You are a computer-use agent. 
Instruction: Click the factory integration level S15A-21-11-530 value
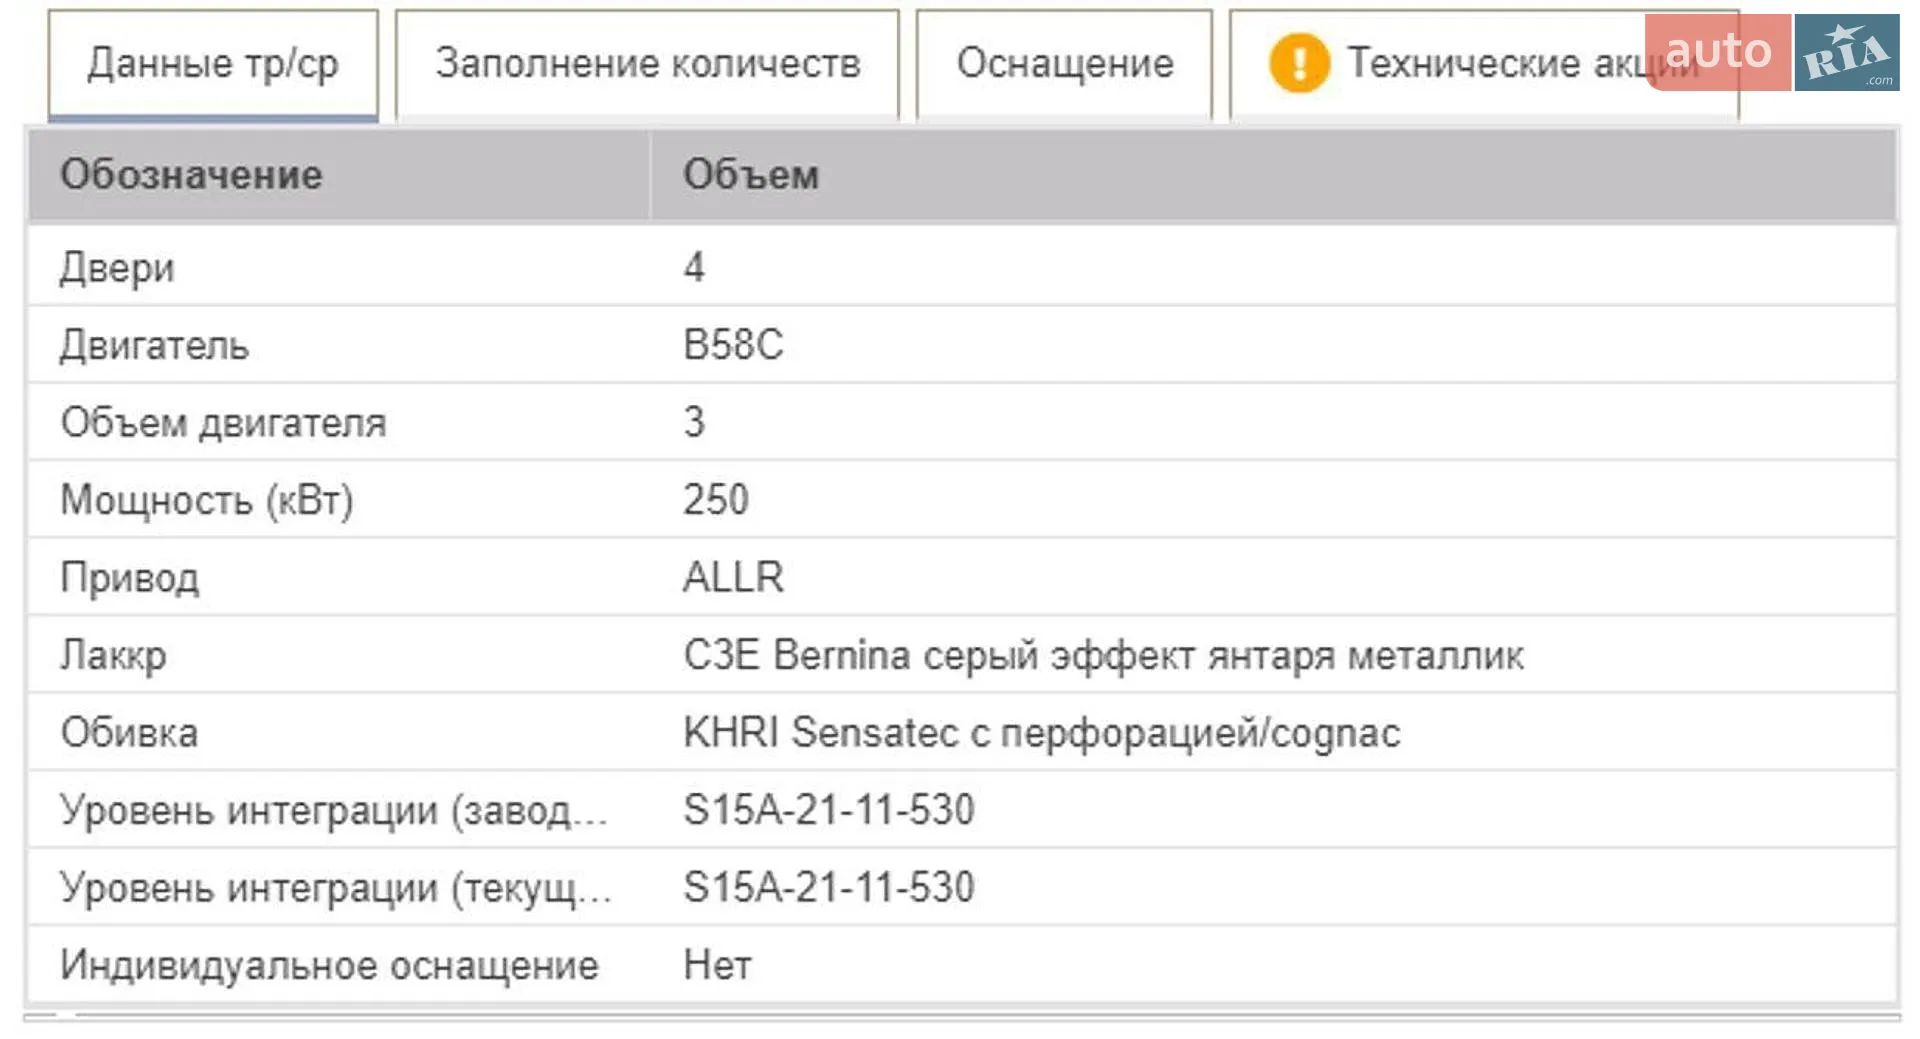pyautogui.click(x=828, y=810)
